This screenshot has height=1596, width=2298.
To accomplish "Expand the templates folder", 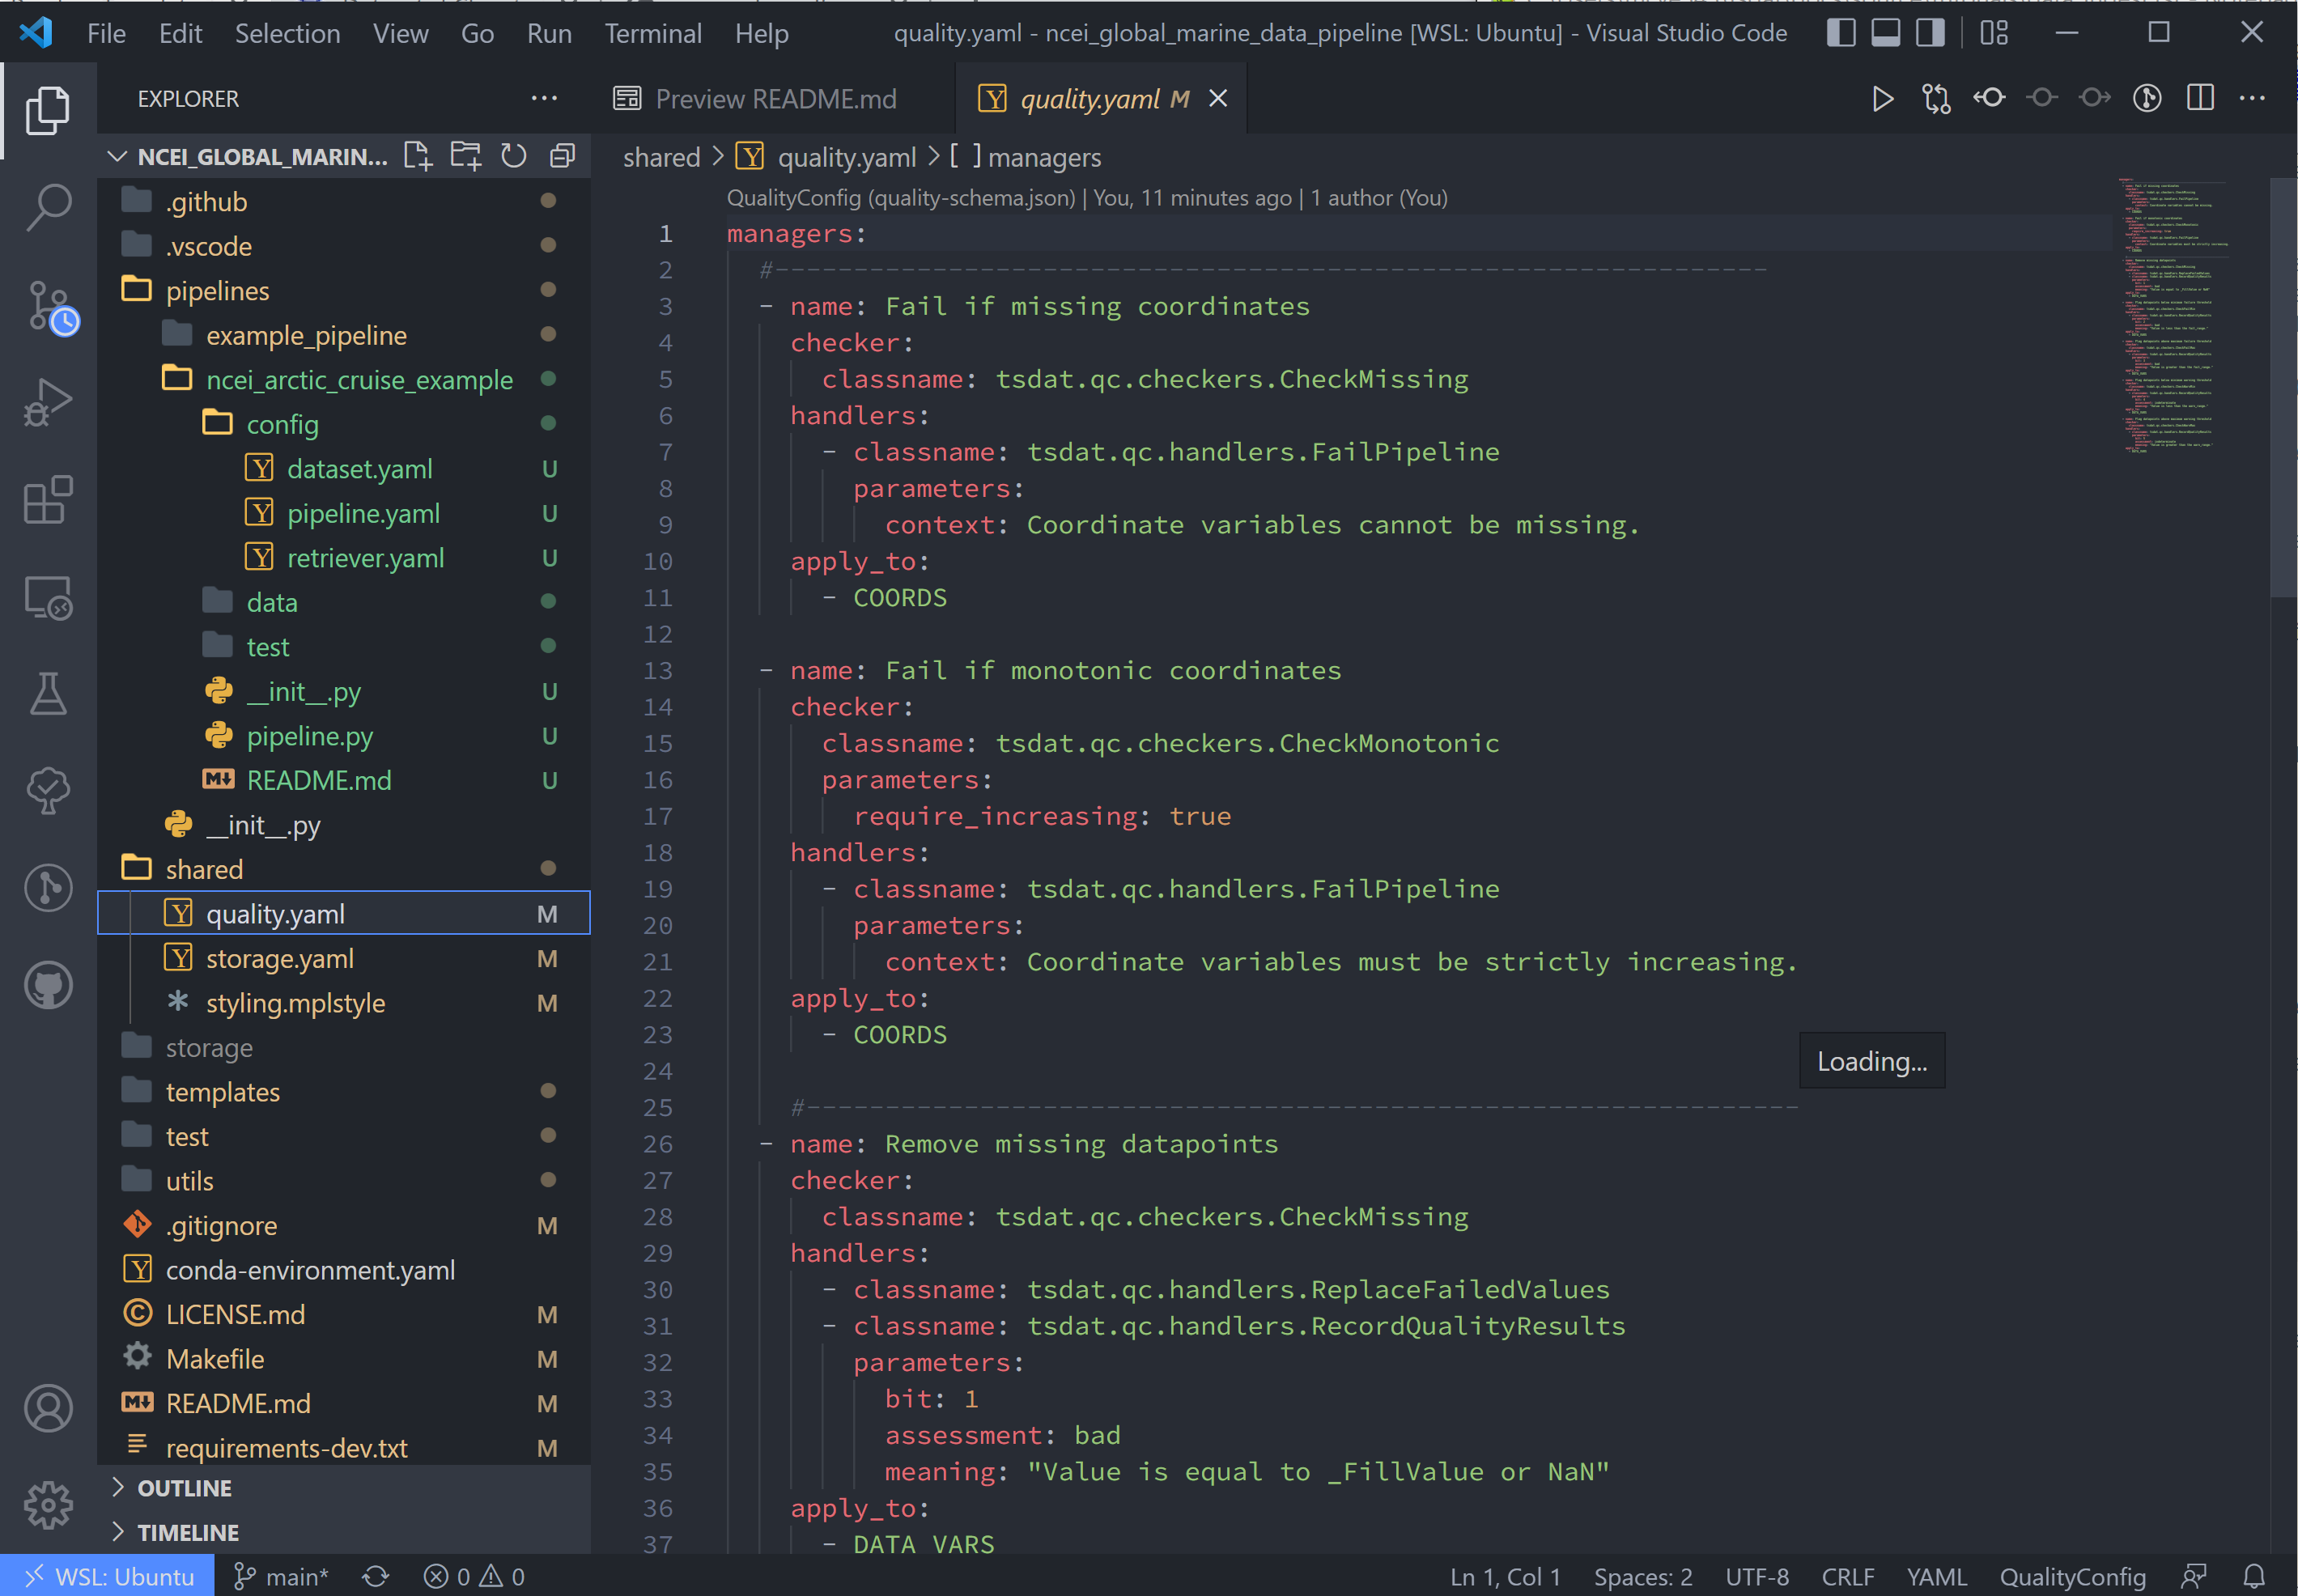I will 344,1091.
